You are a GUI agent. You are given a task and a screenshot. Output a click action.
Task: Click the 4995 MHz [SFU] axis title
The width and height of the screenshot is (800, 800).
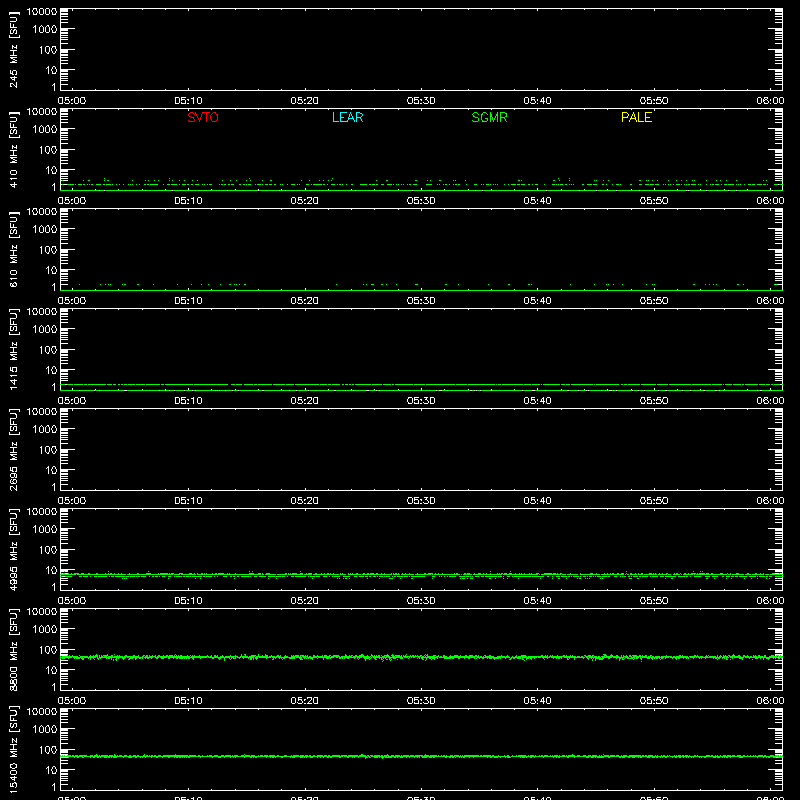click(13, 550)
